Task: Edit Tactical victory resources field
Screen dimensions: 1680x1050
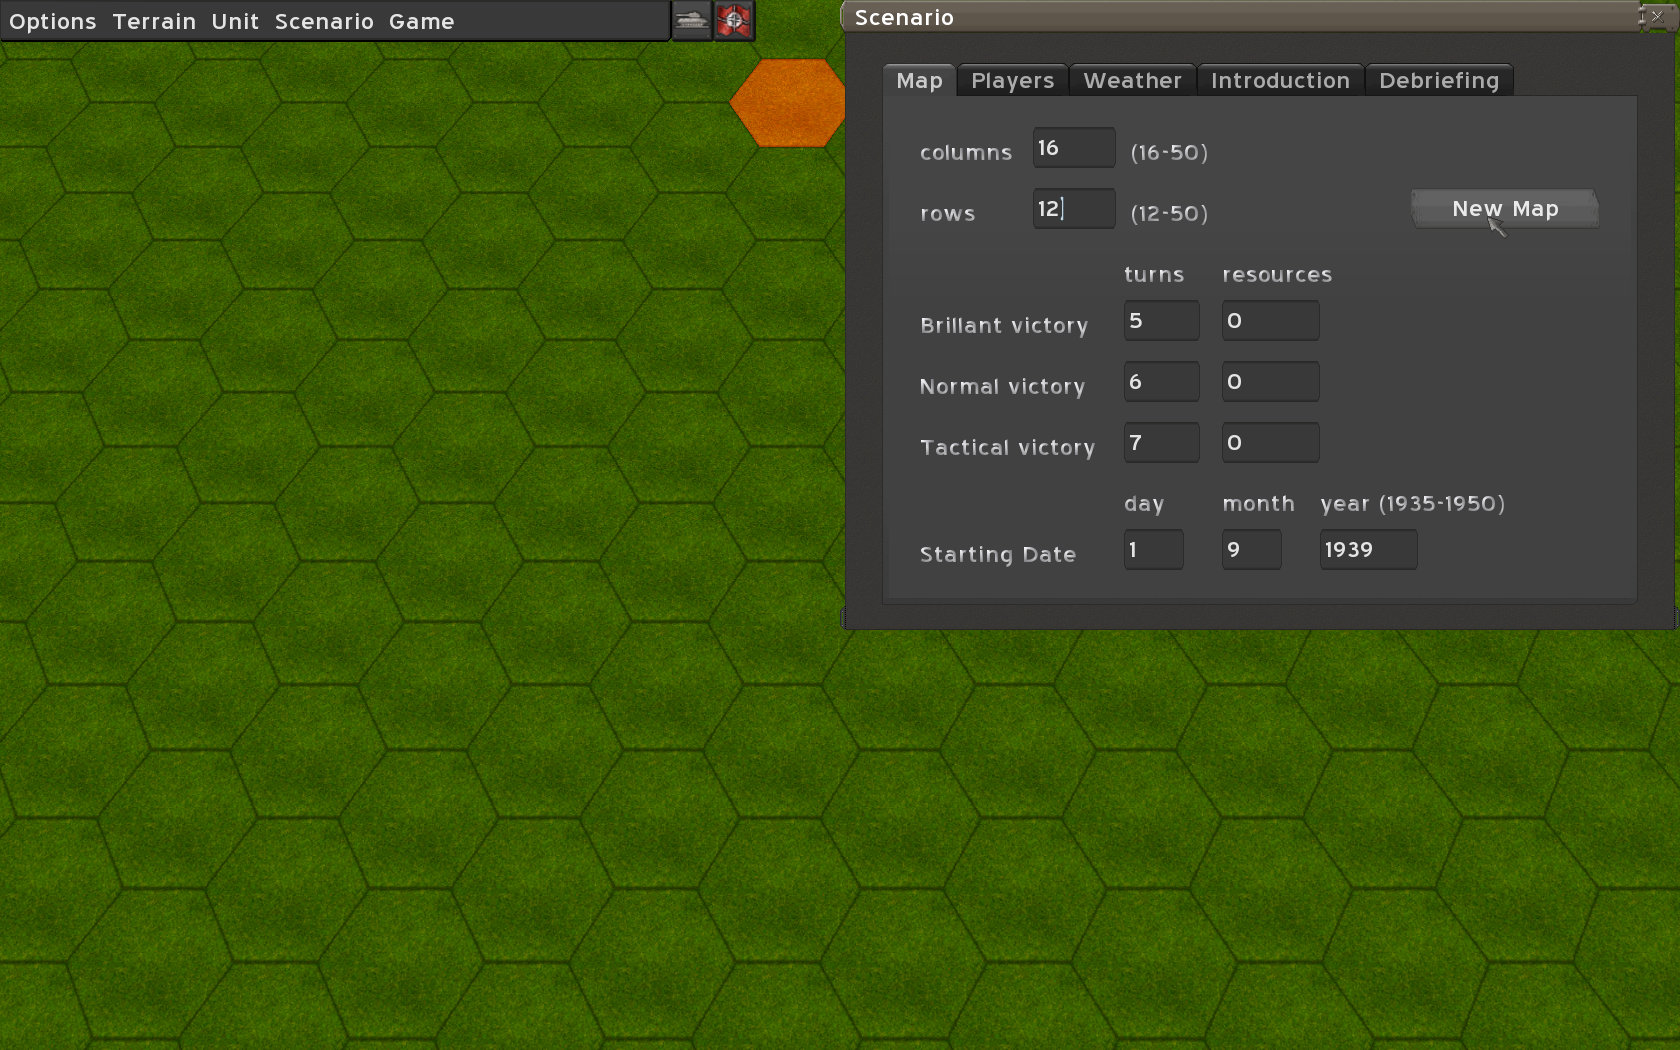Action: click(1270, 443)
